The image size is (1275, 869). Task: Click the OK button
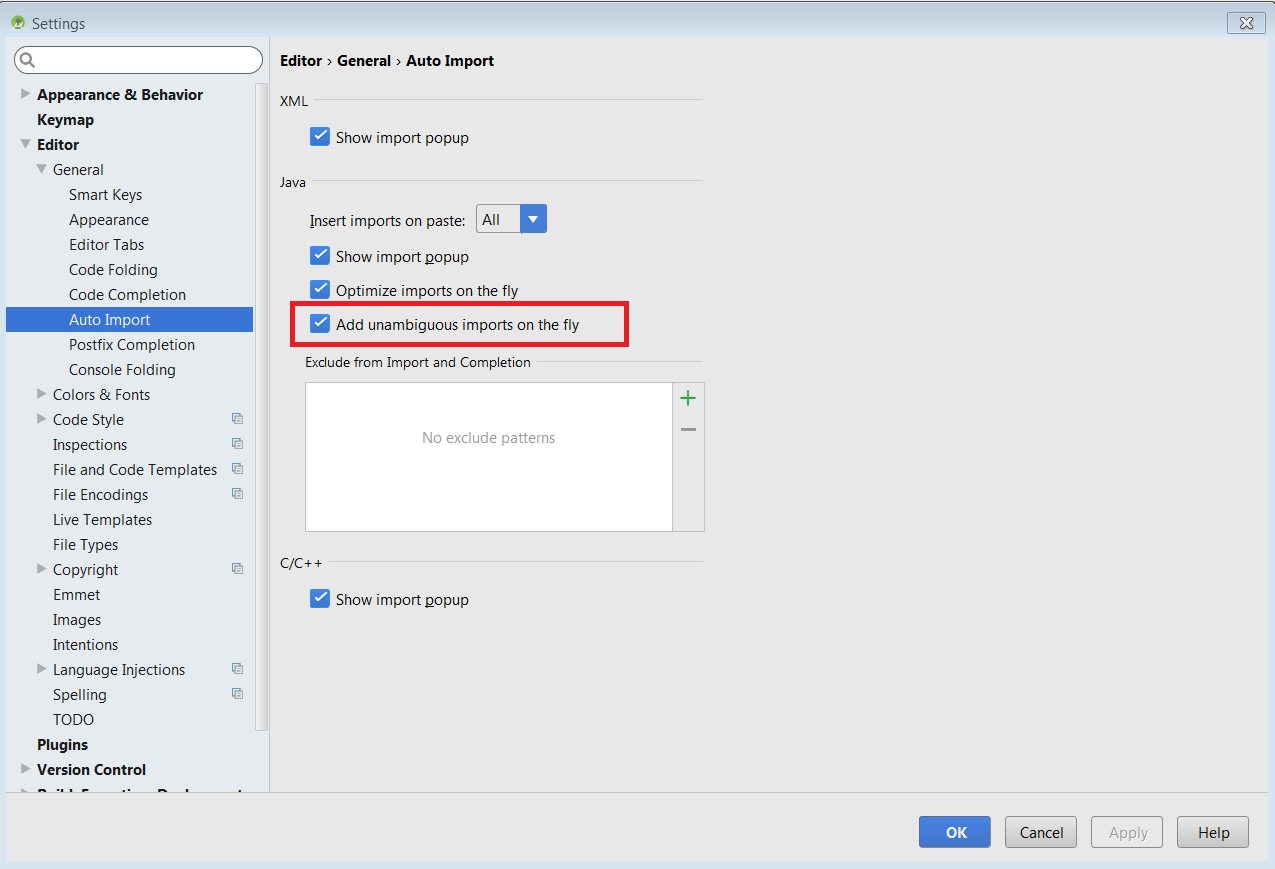pos(955,832)
